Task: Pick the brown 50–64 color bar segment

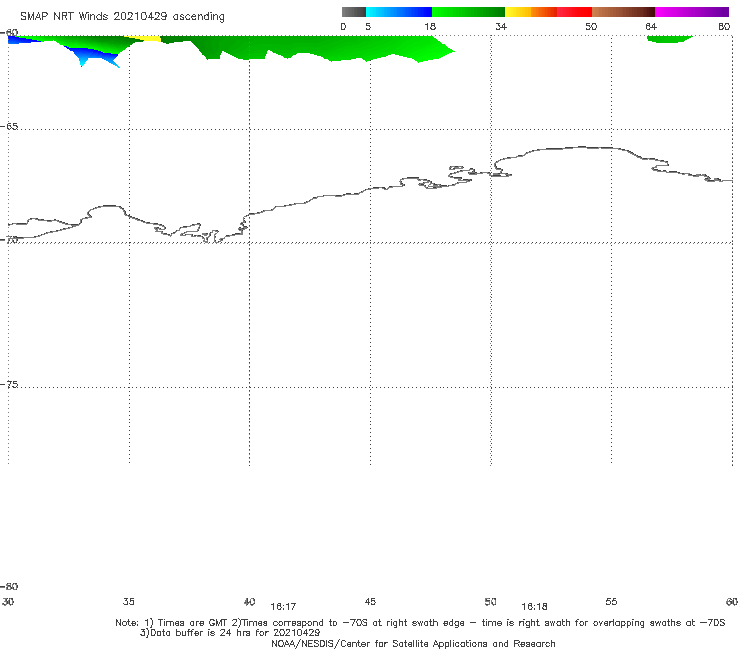Action: point(623,12)
